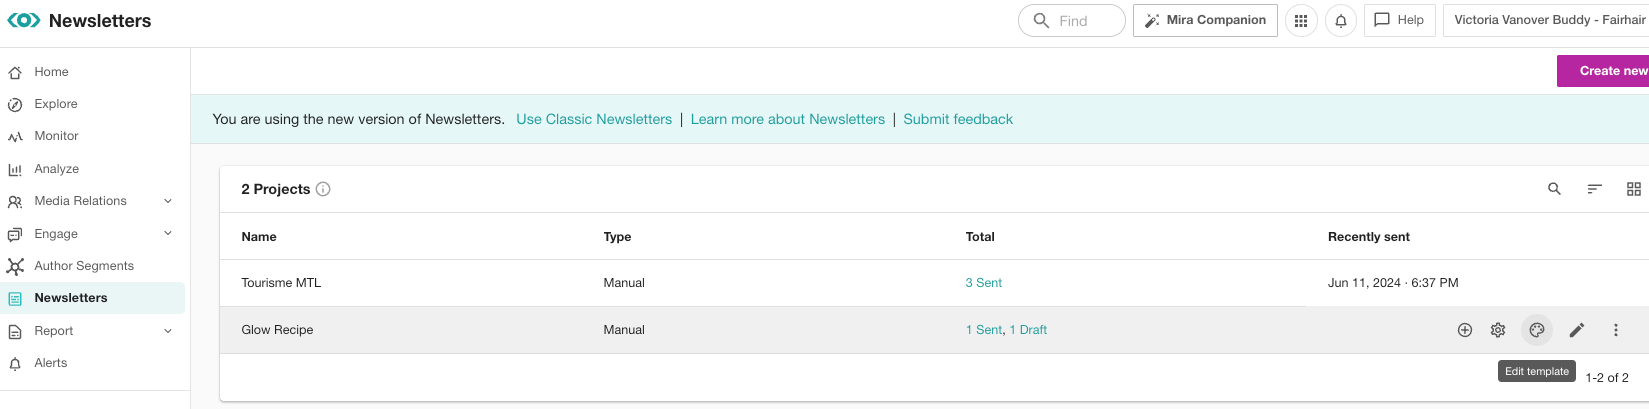Click Use Classic Newsletters link
The height and width of the screenshot is (409, 1649).
[x=594, y=119]
